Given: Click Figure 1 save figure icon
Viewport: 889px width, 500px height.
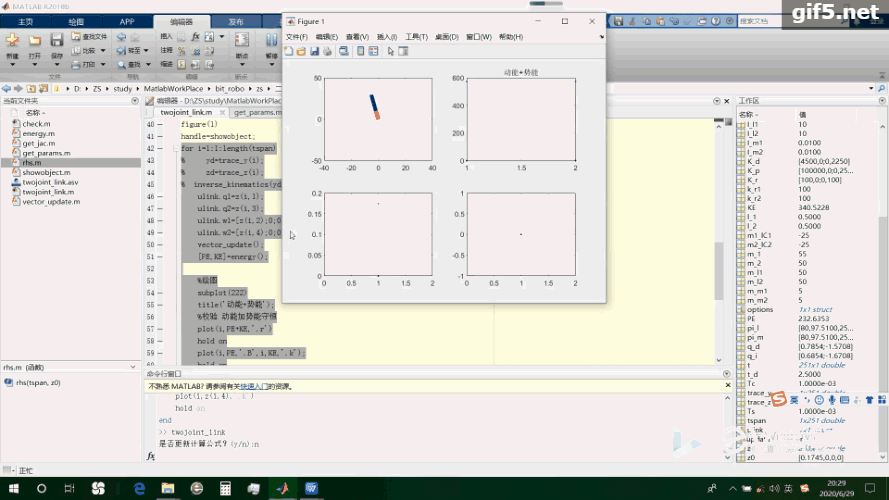Looking at the screenshot, I should click(314, 51).
